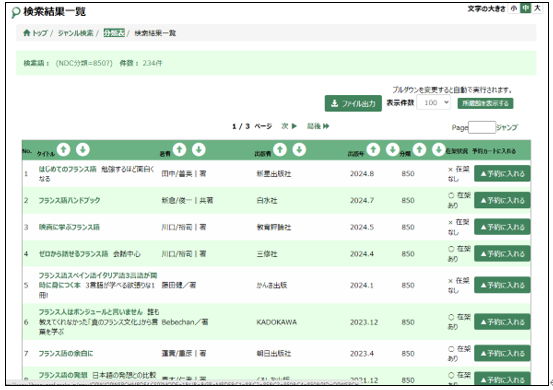Focus the Page number input field

[x=482, y=127]
